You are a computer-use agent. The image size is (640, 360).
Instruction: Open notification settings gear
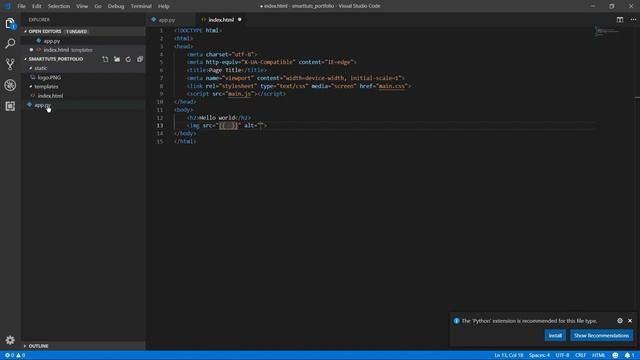coord(620,321)
